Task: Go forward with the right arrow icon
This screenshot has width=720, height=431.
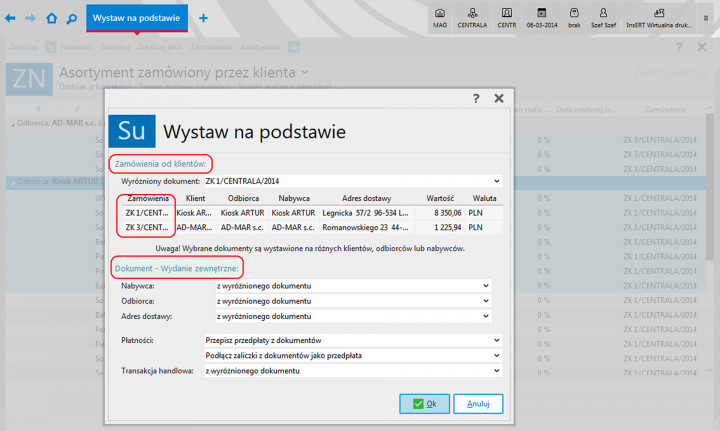Action: [x=30, y=18]
